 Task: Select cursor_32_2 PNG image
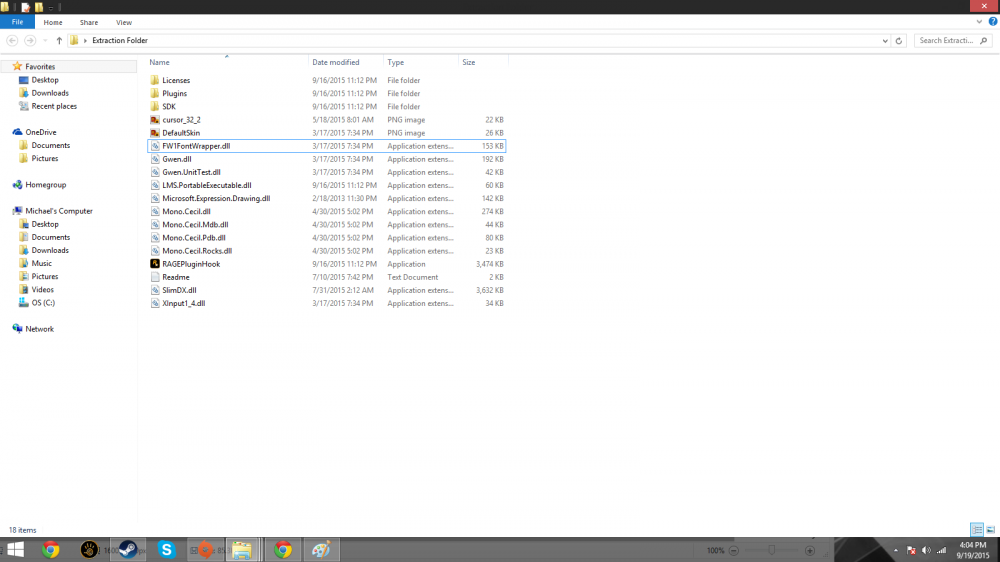(x=181, y=120)
